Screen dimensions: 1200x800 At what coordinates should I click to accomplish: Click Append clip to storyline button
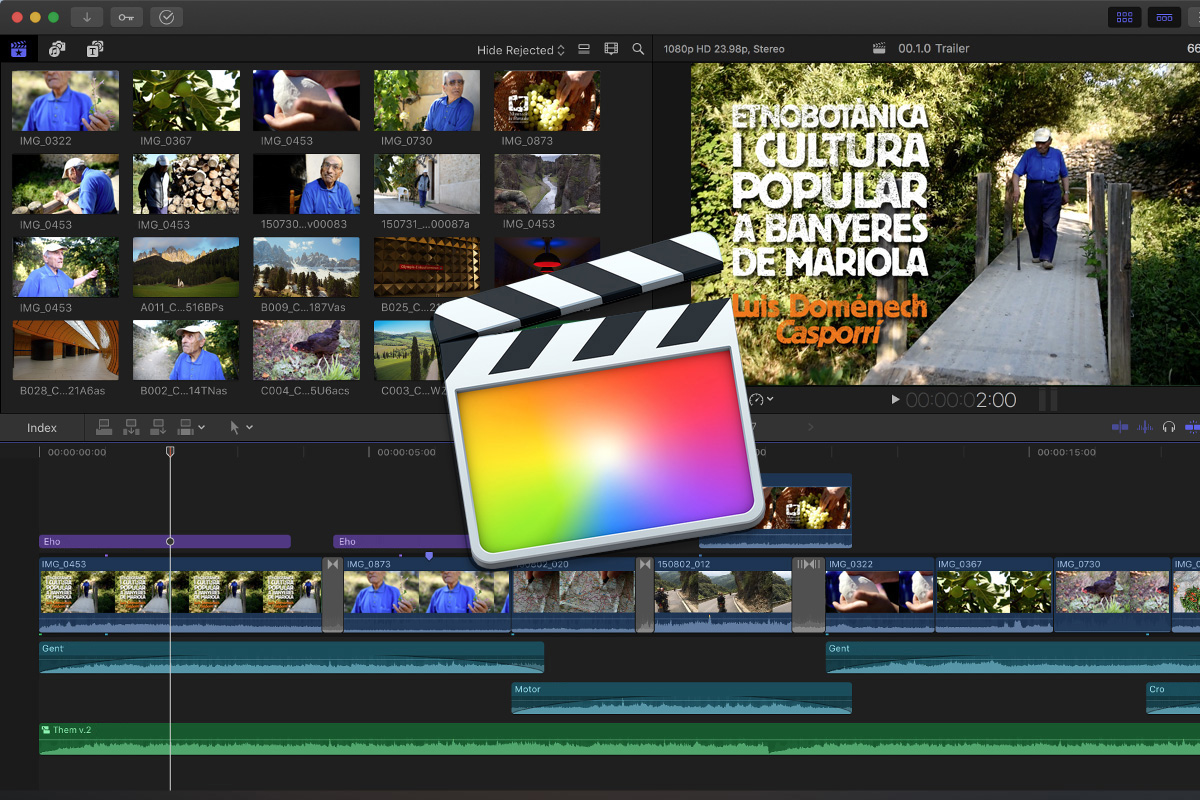click(158, 427)
